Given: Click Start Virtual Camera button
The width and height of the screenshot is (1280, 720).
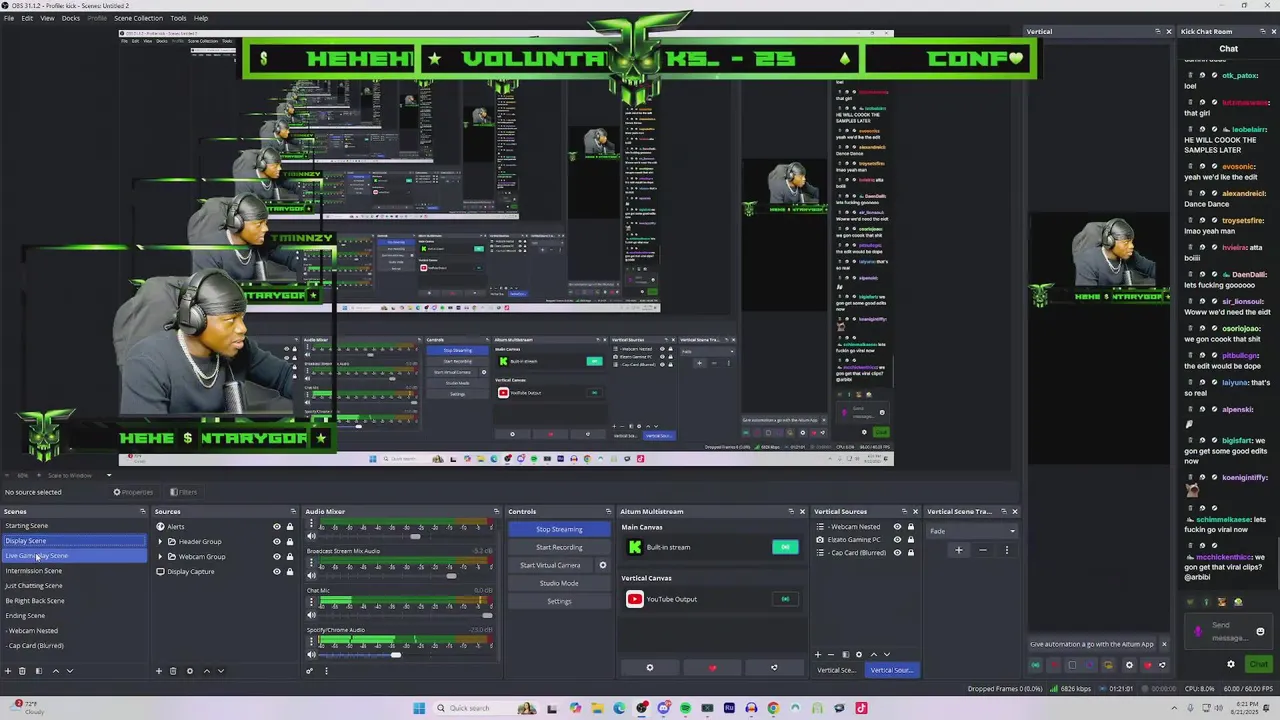Looking at the screenshot, I should 550,565.
